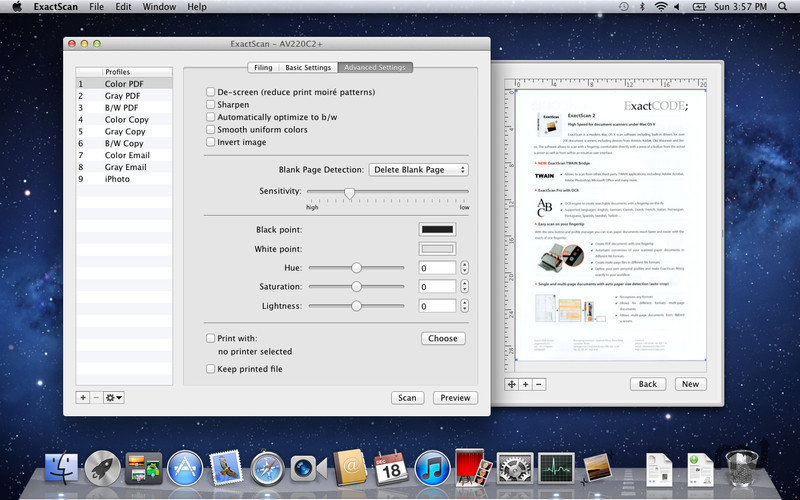The image size is (800, 500).
Task: Check Keep printed file option
Action: point(210,368)
